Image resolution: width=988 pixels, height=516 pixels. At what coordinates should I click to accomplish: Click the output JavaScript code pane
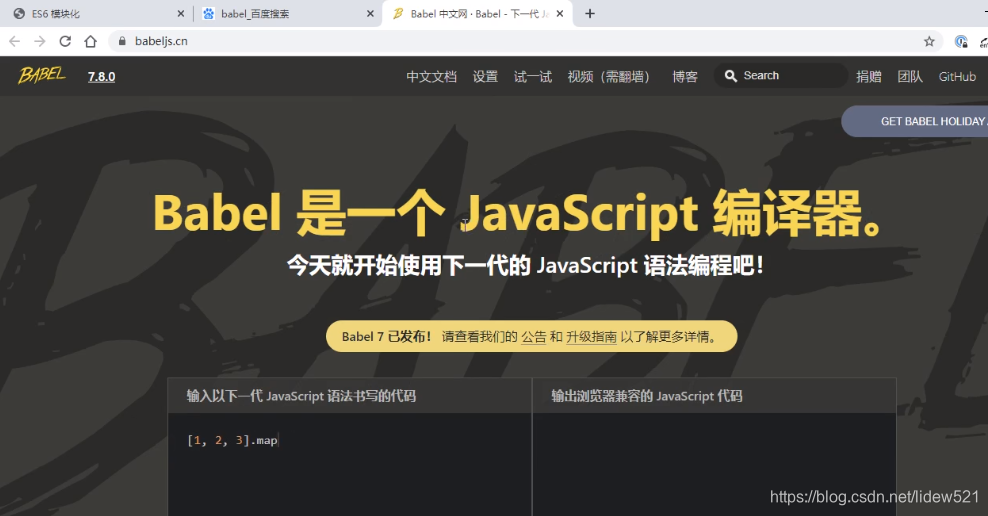pyautogui.click(x=715, y=464)
